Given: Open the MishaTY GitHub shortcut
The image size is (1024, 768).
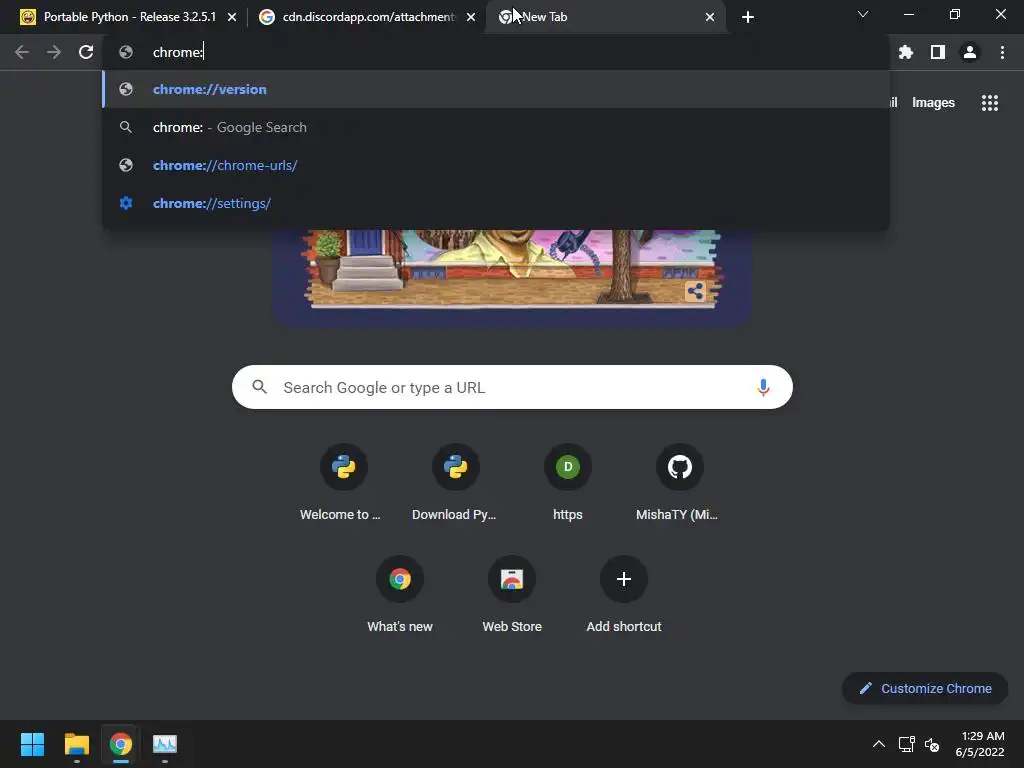Looking at the screenshot, I should tap(679, 482).
